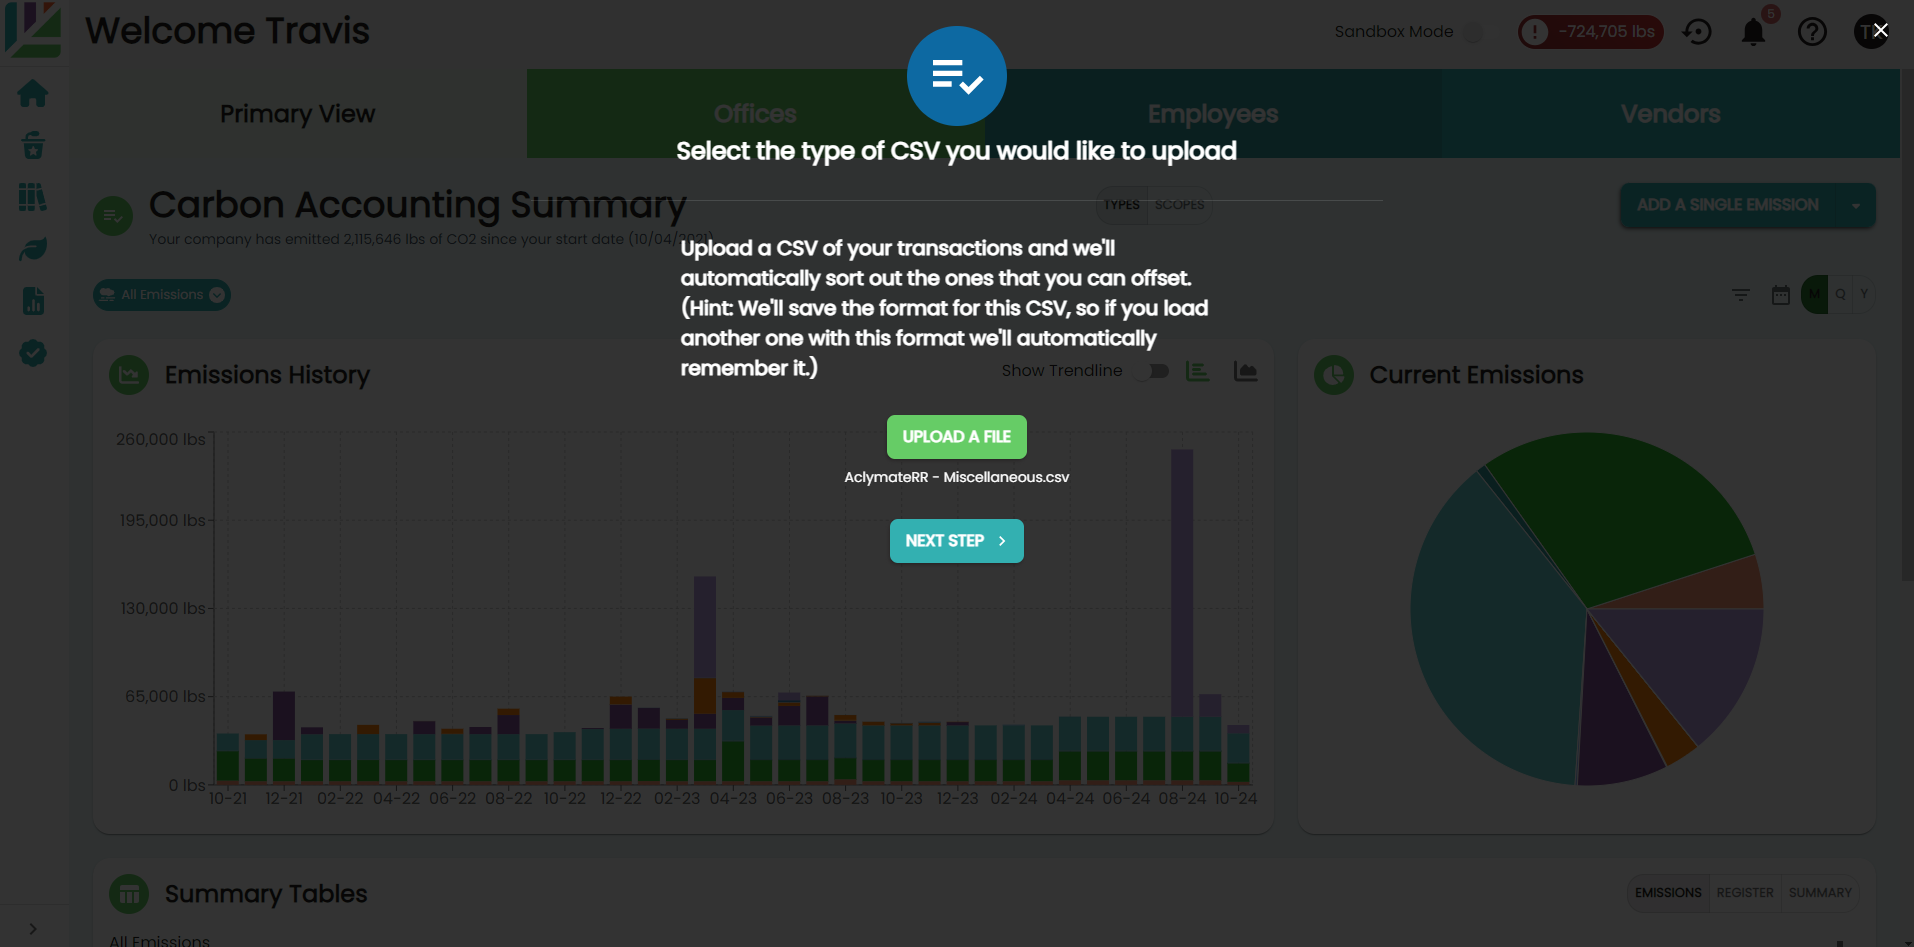Select monthly M period toggle
The width and height of the screenshot is (1914, 947).
point(1814,295)
